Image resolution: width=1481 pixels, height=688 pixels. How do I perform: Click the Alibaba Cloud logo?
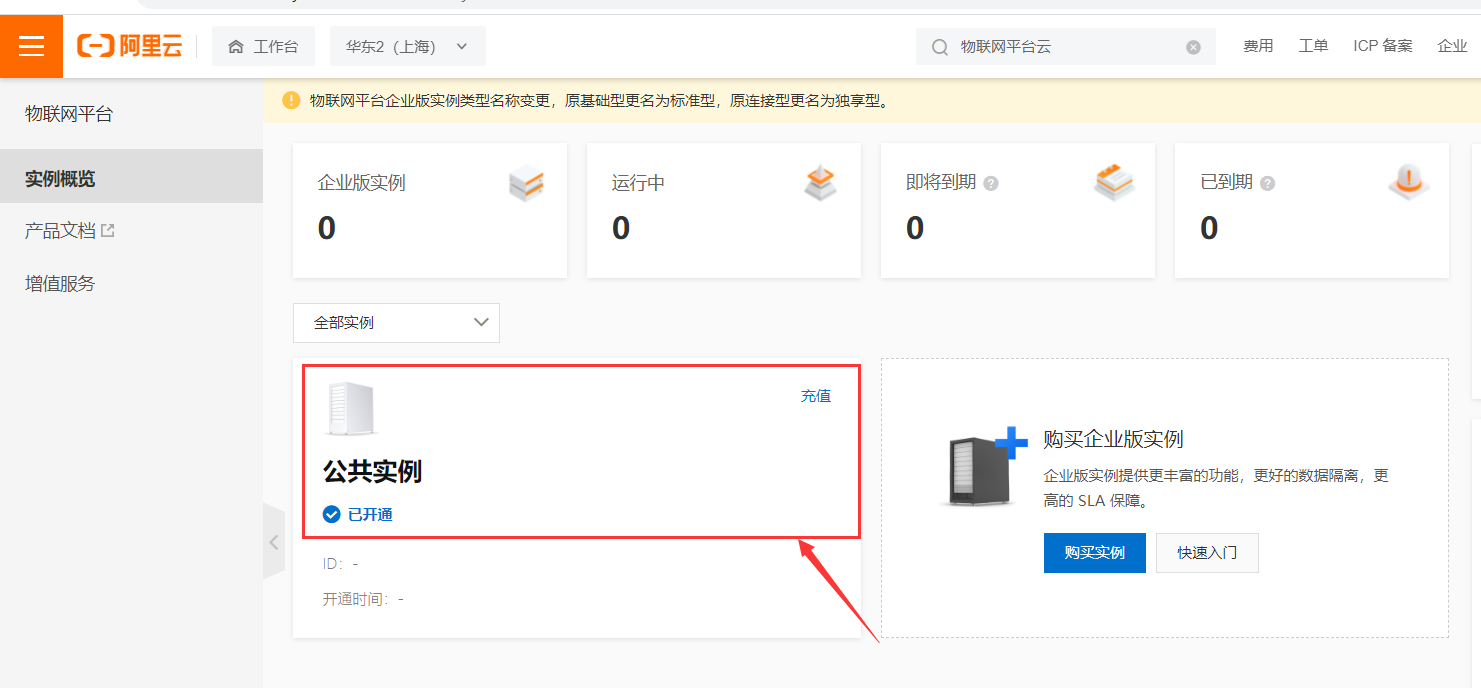pyautogui.click(x=129, y=46)
